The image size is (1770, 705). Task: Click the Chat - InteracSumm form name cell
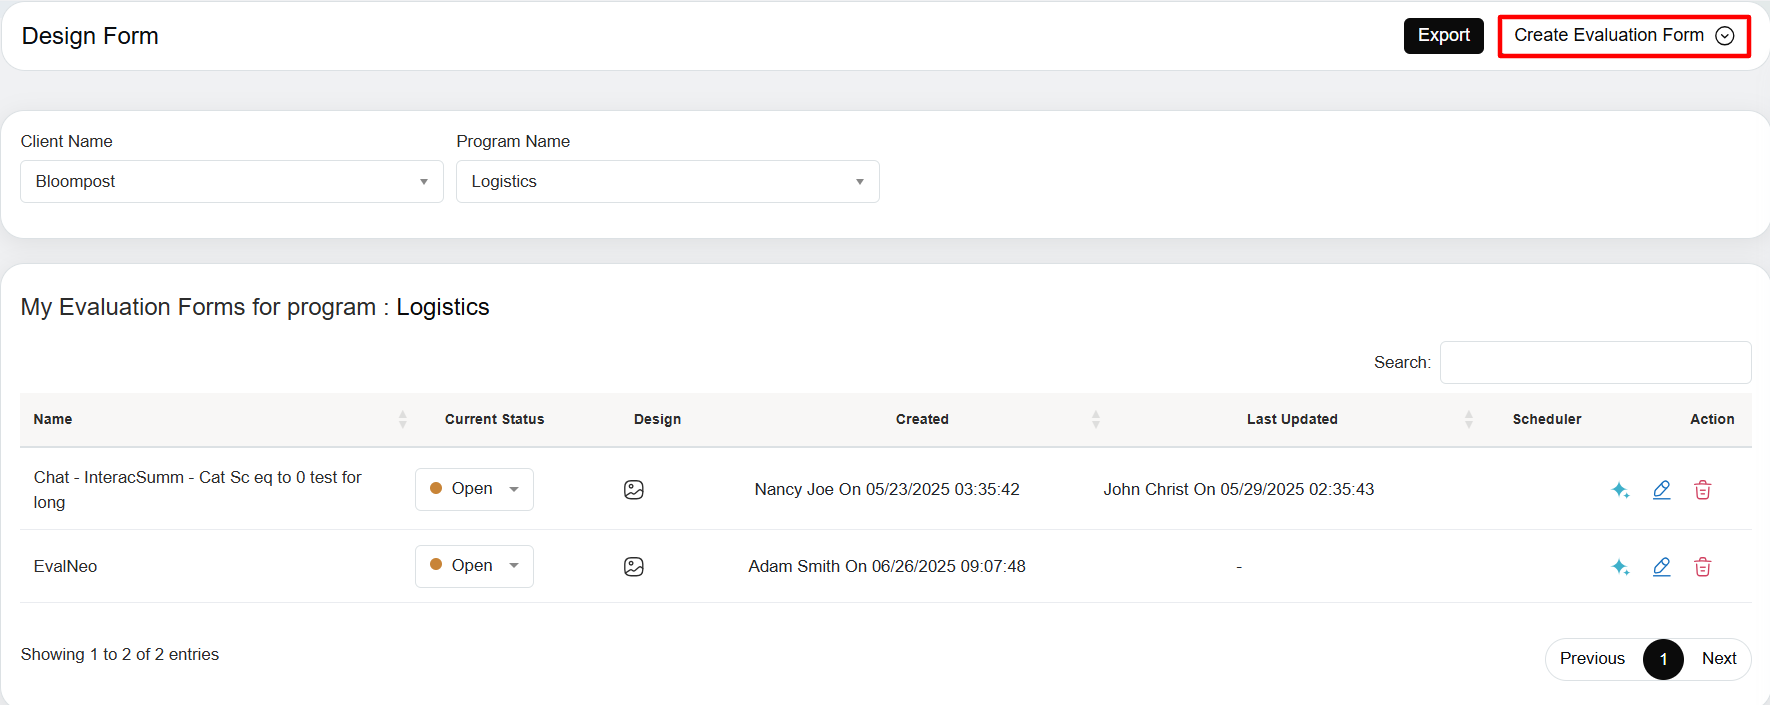tap(198, 490)
